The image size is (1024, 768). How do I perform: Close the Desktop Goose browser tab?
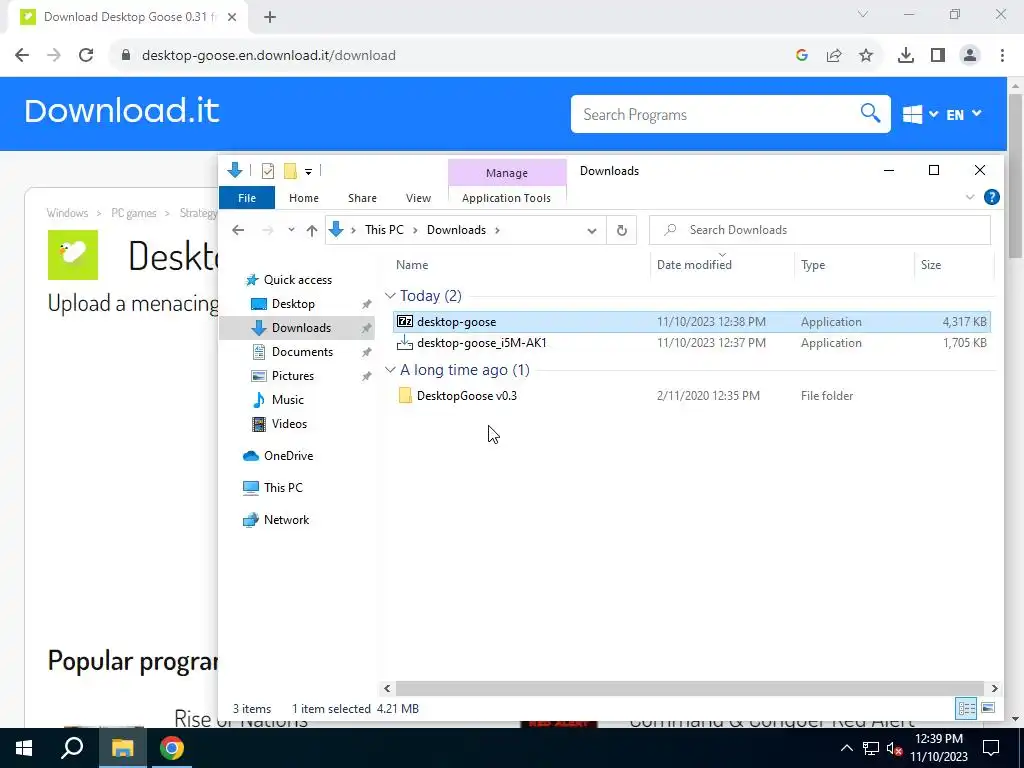(232, 17)
